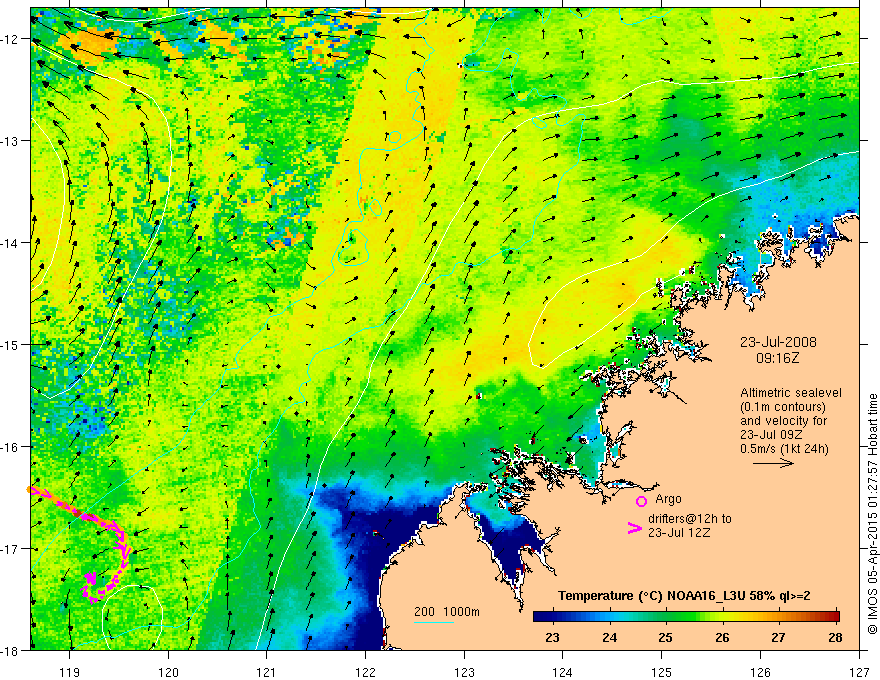Click latitude axis label -17
This screenshot has width=880, height=680.
click(x=10, y=549)
